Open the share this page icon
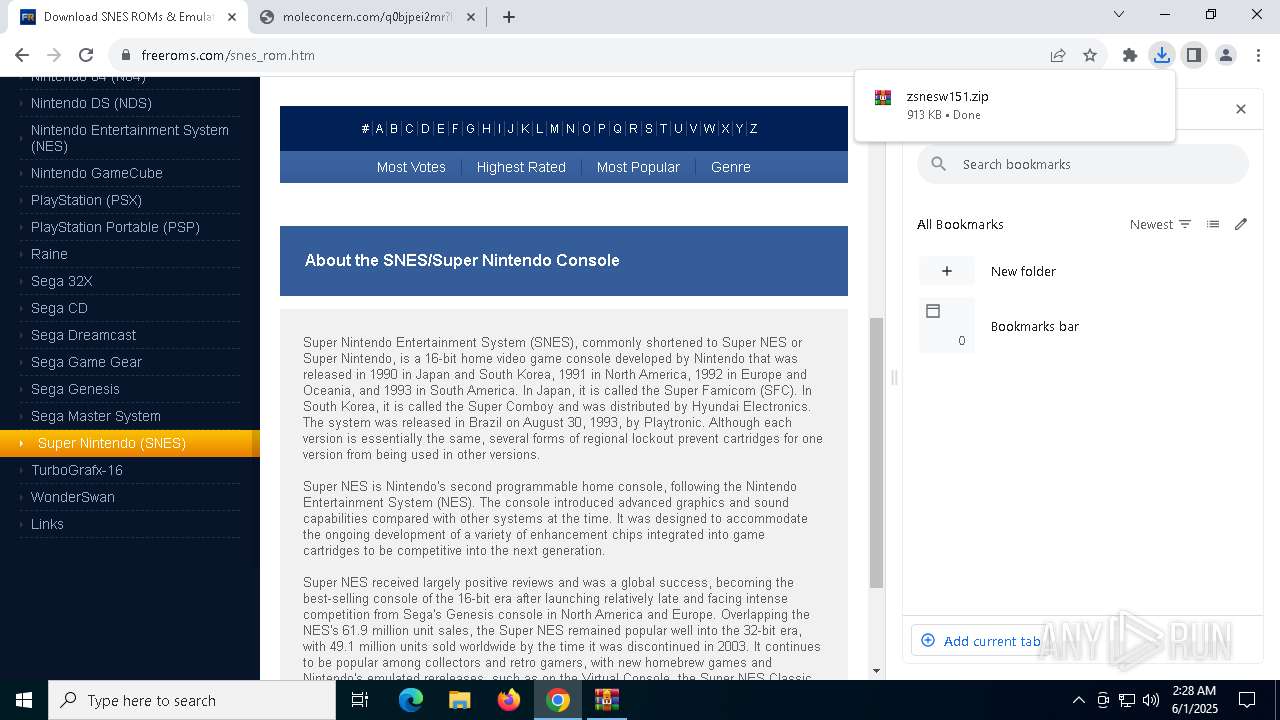Viewport: 1280px width, 720px height. (x=1058, y=55)
